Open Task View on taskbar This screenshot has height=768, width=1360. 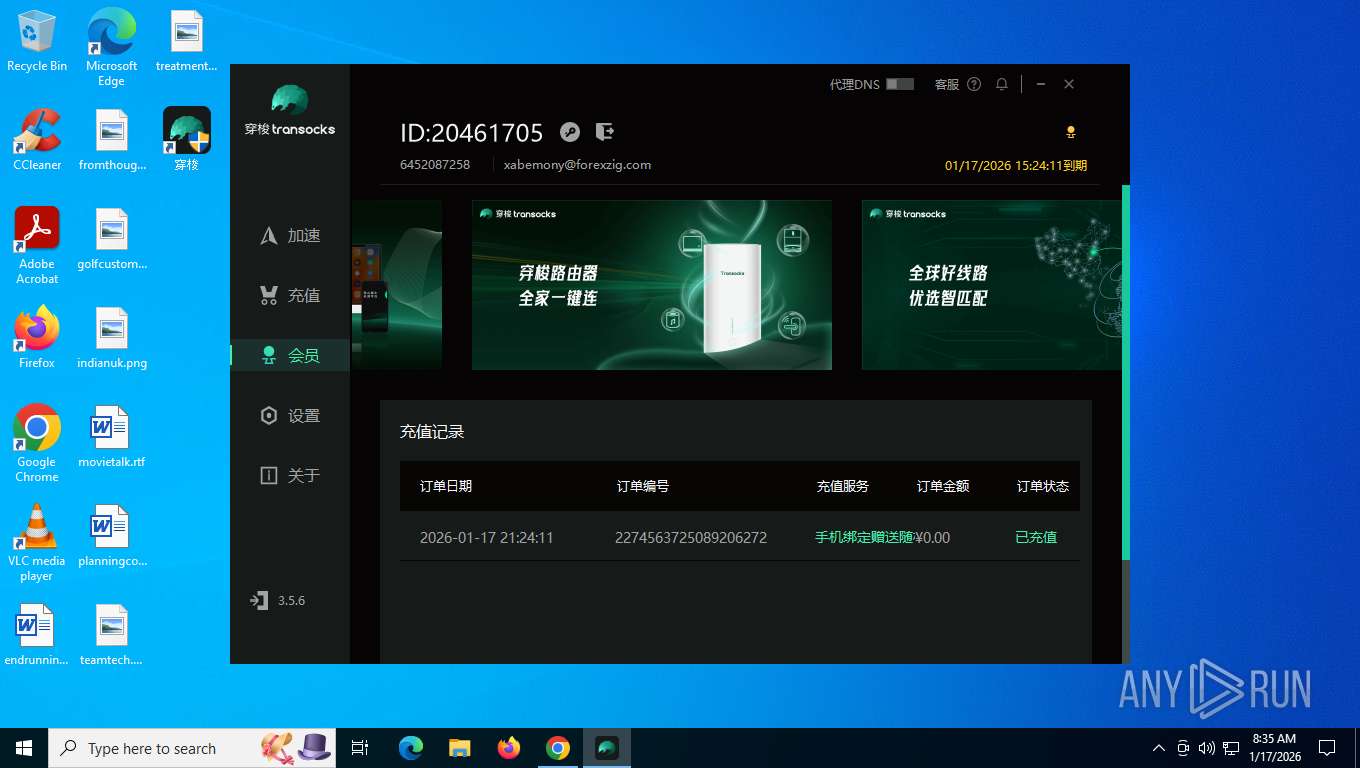(360, 748)
